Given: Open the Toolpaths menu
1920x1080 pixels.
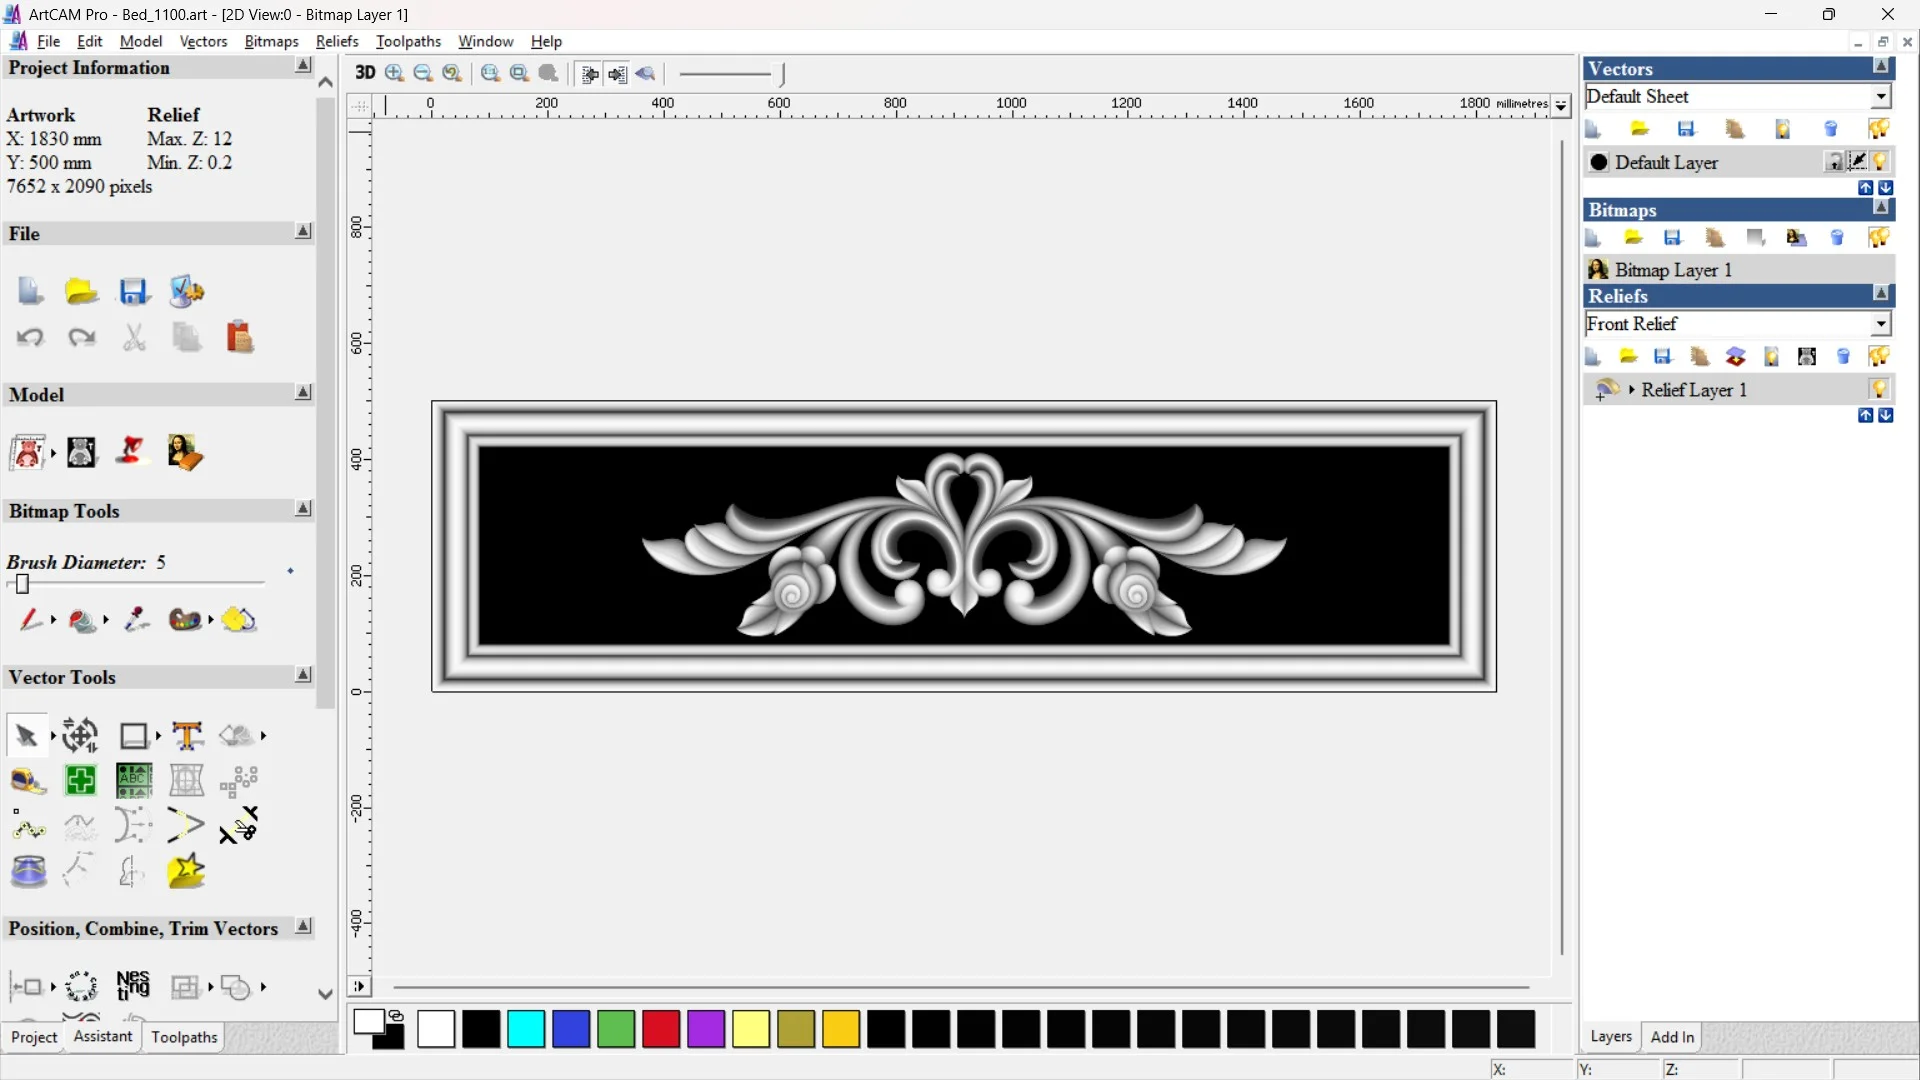Looking at the screenshot, I should pos(408,41).
